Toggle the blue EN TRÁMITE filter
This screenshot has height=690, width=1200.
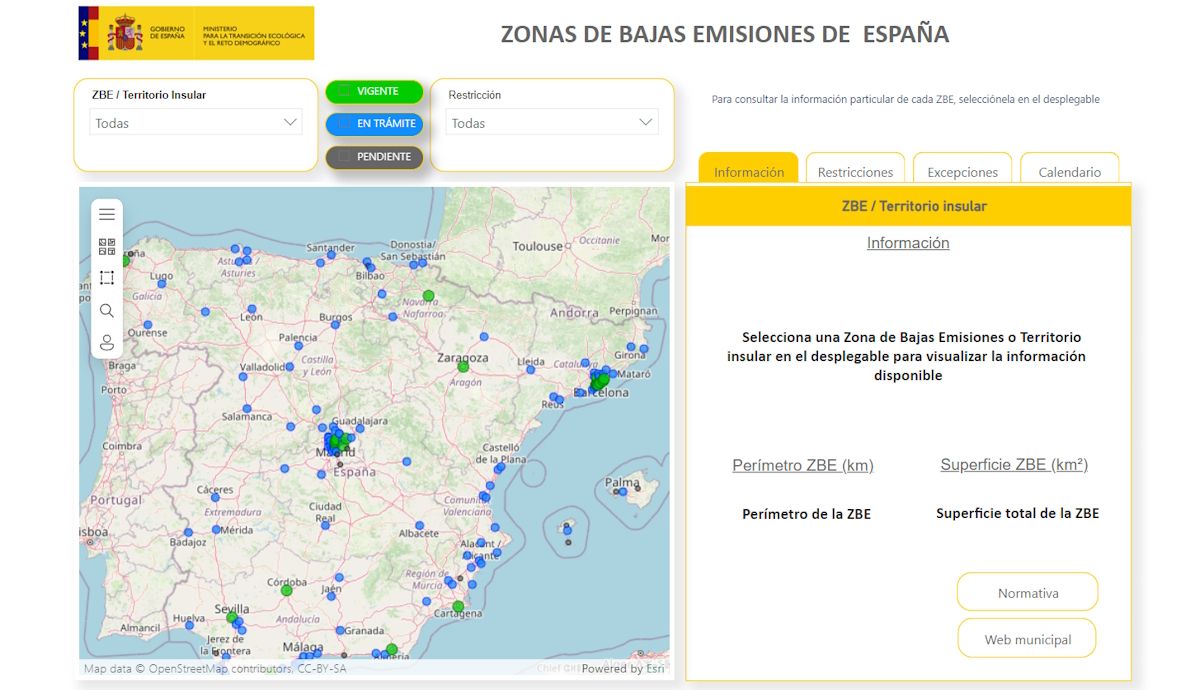(x=374, y=124)
